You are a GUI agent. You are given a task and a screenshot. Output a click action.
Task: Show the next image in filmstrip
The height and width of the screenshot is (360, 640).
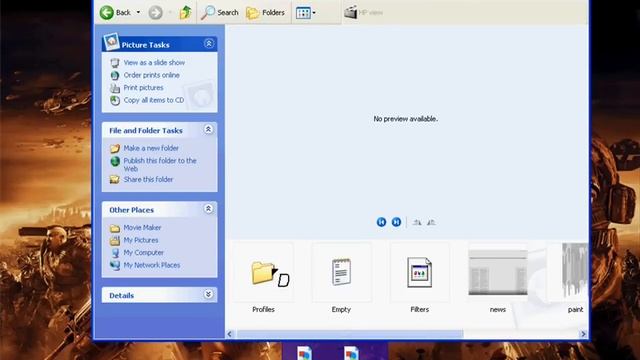tap(396, 222)
